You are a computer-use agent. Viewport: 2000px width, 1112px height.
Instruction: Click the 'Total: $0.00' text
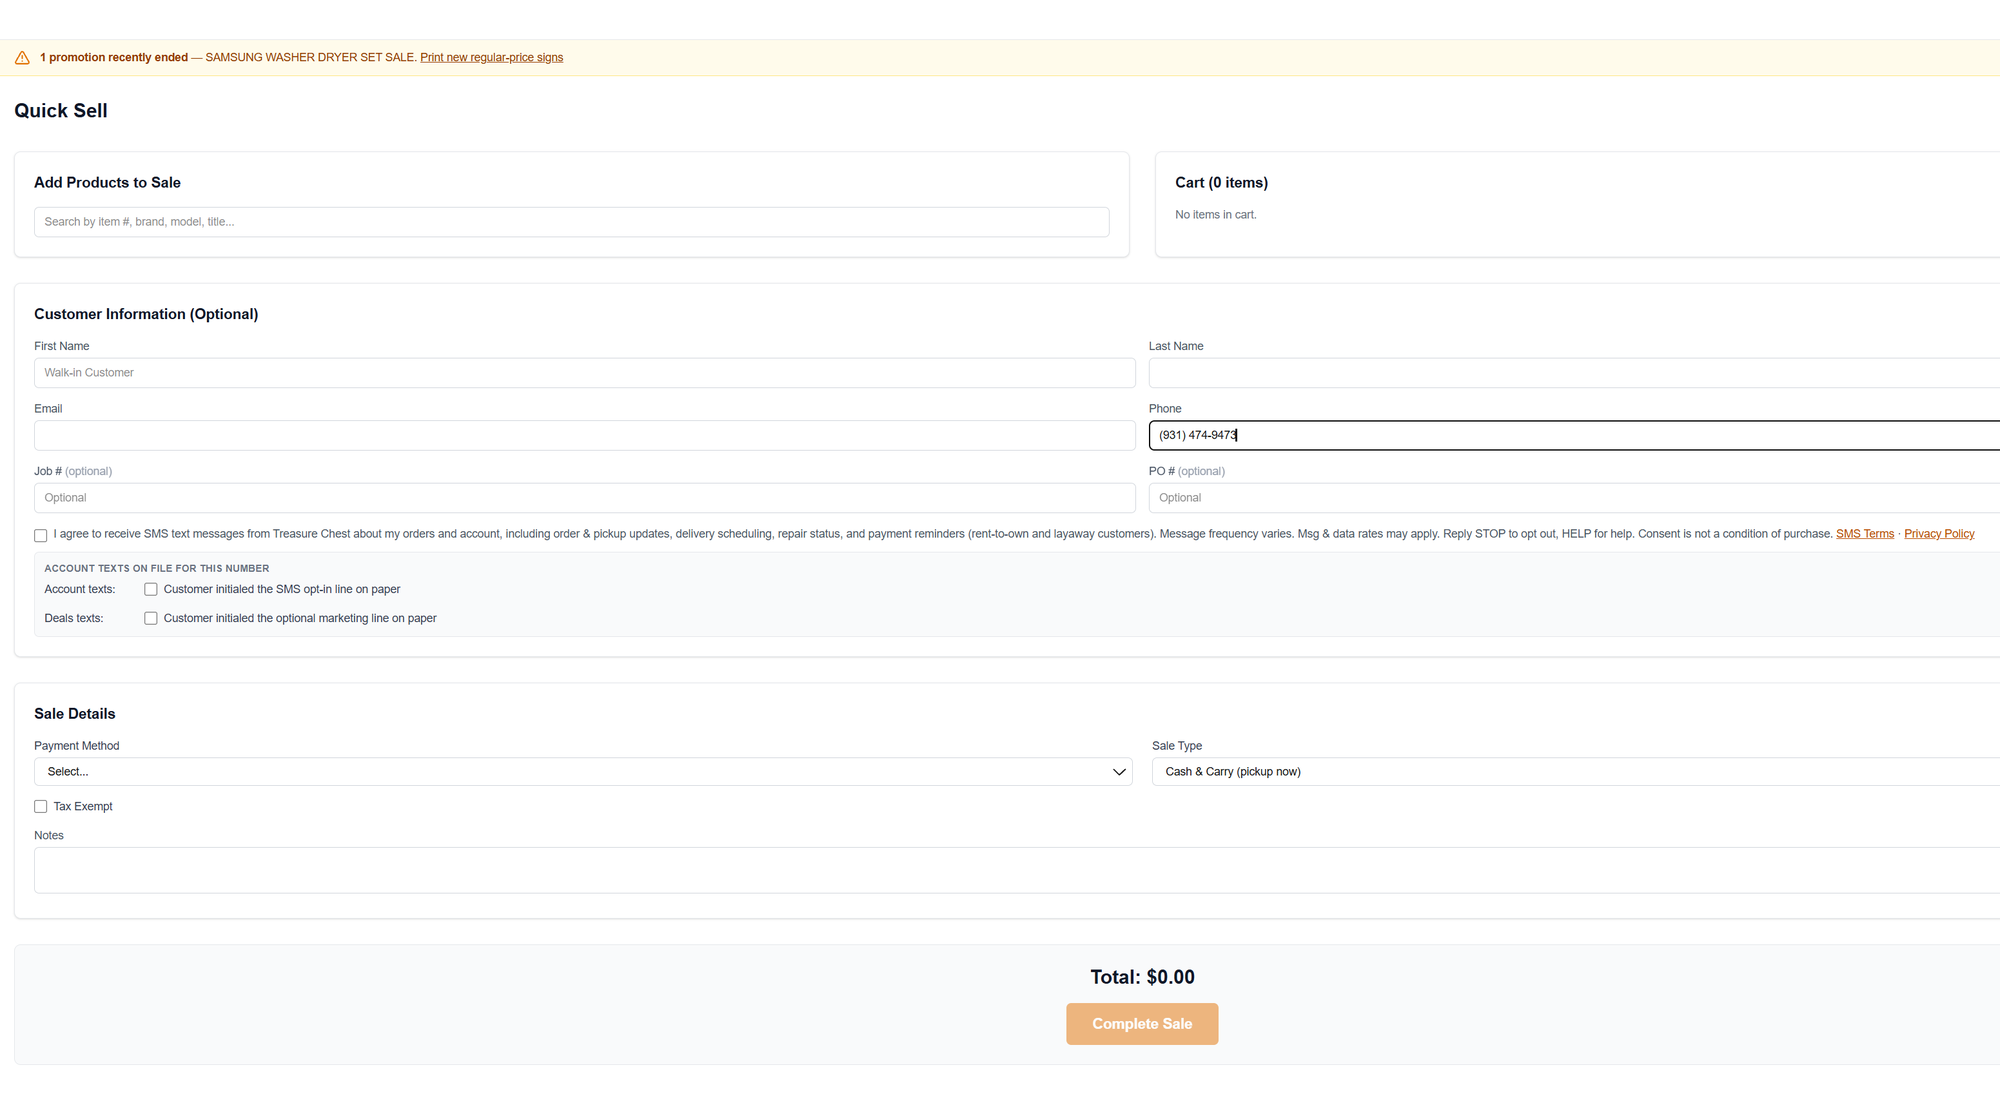pos(1142,977)
